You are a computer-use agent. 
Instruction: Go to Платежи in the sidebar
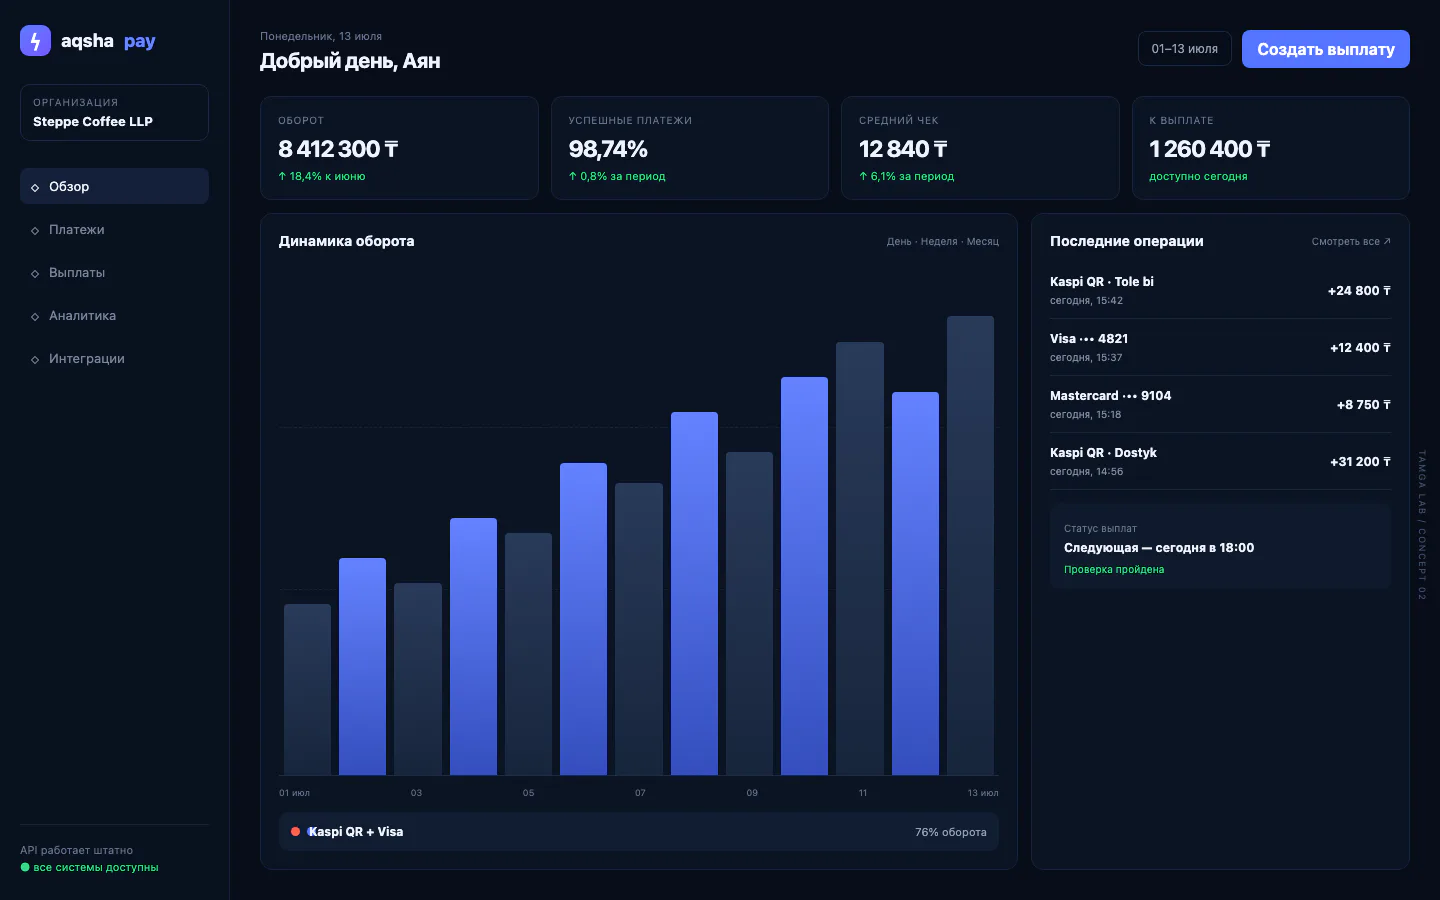pyautogui.click(x=114, y=230)
